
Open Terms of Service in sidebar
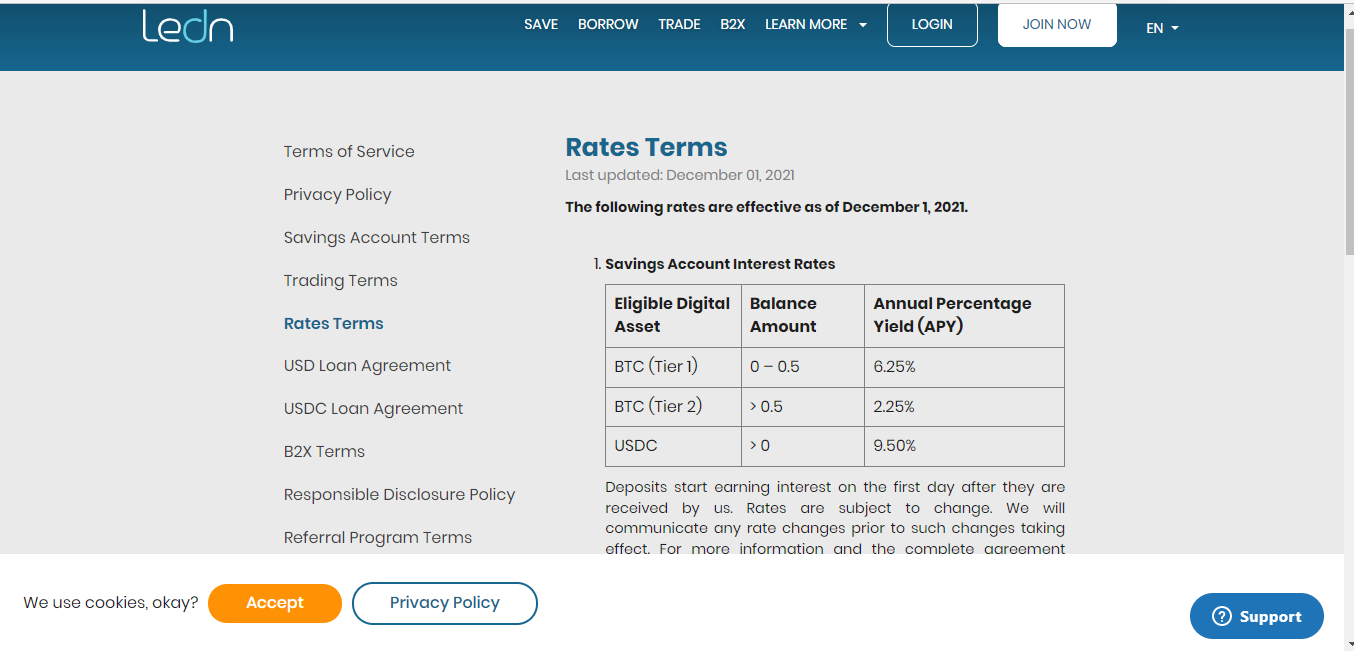(349, 152)
